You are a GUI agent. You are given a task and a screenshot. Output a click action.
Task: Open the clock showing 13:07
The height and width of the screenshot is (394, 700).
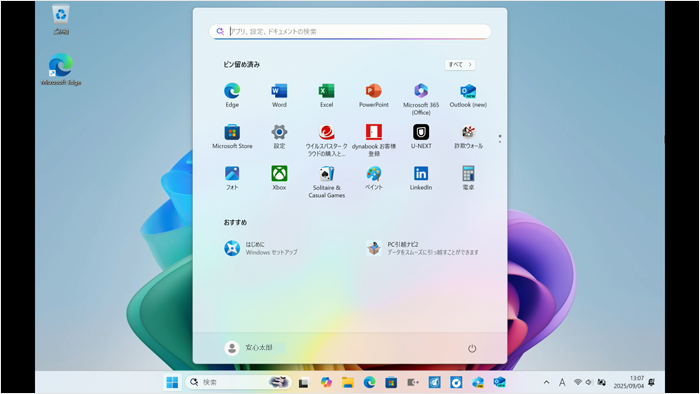[x=629, y=382]
